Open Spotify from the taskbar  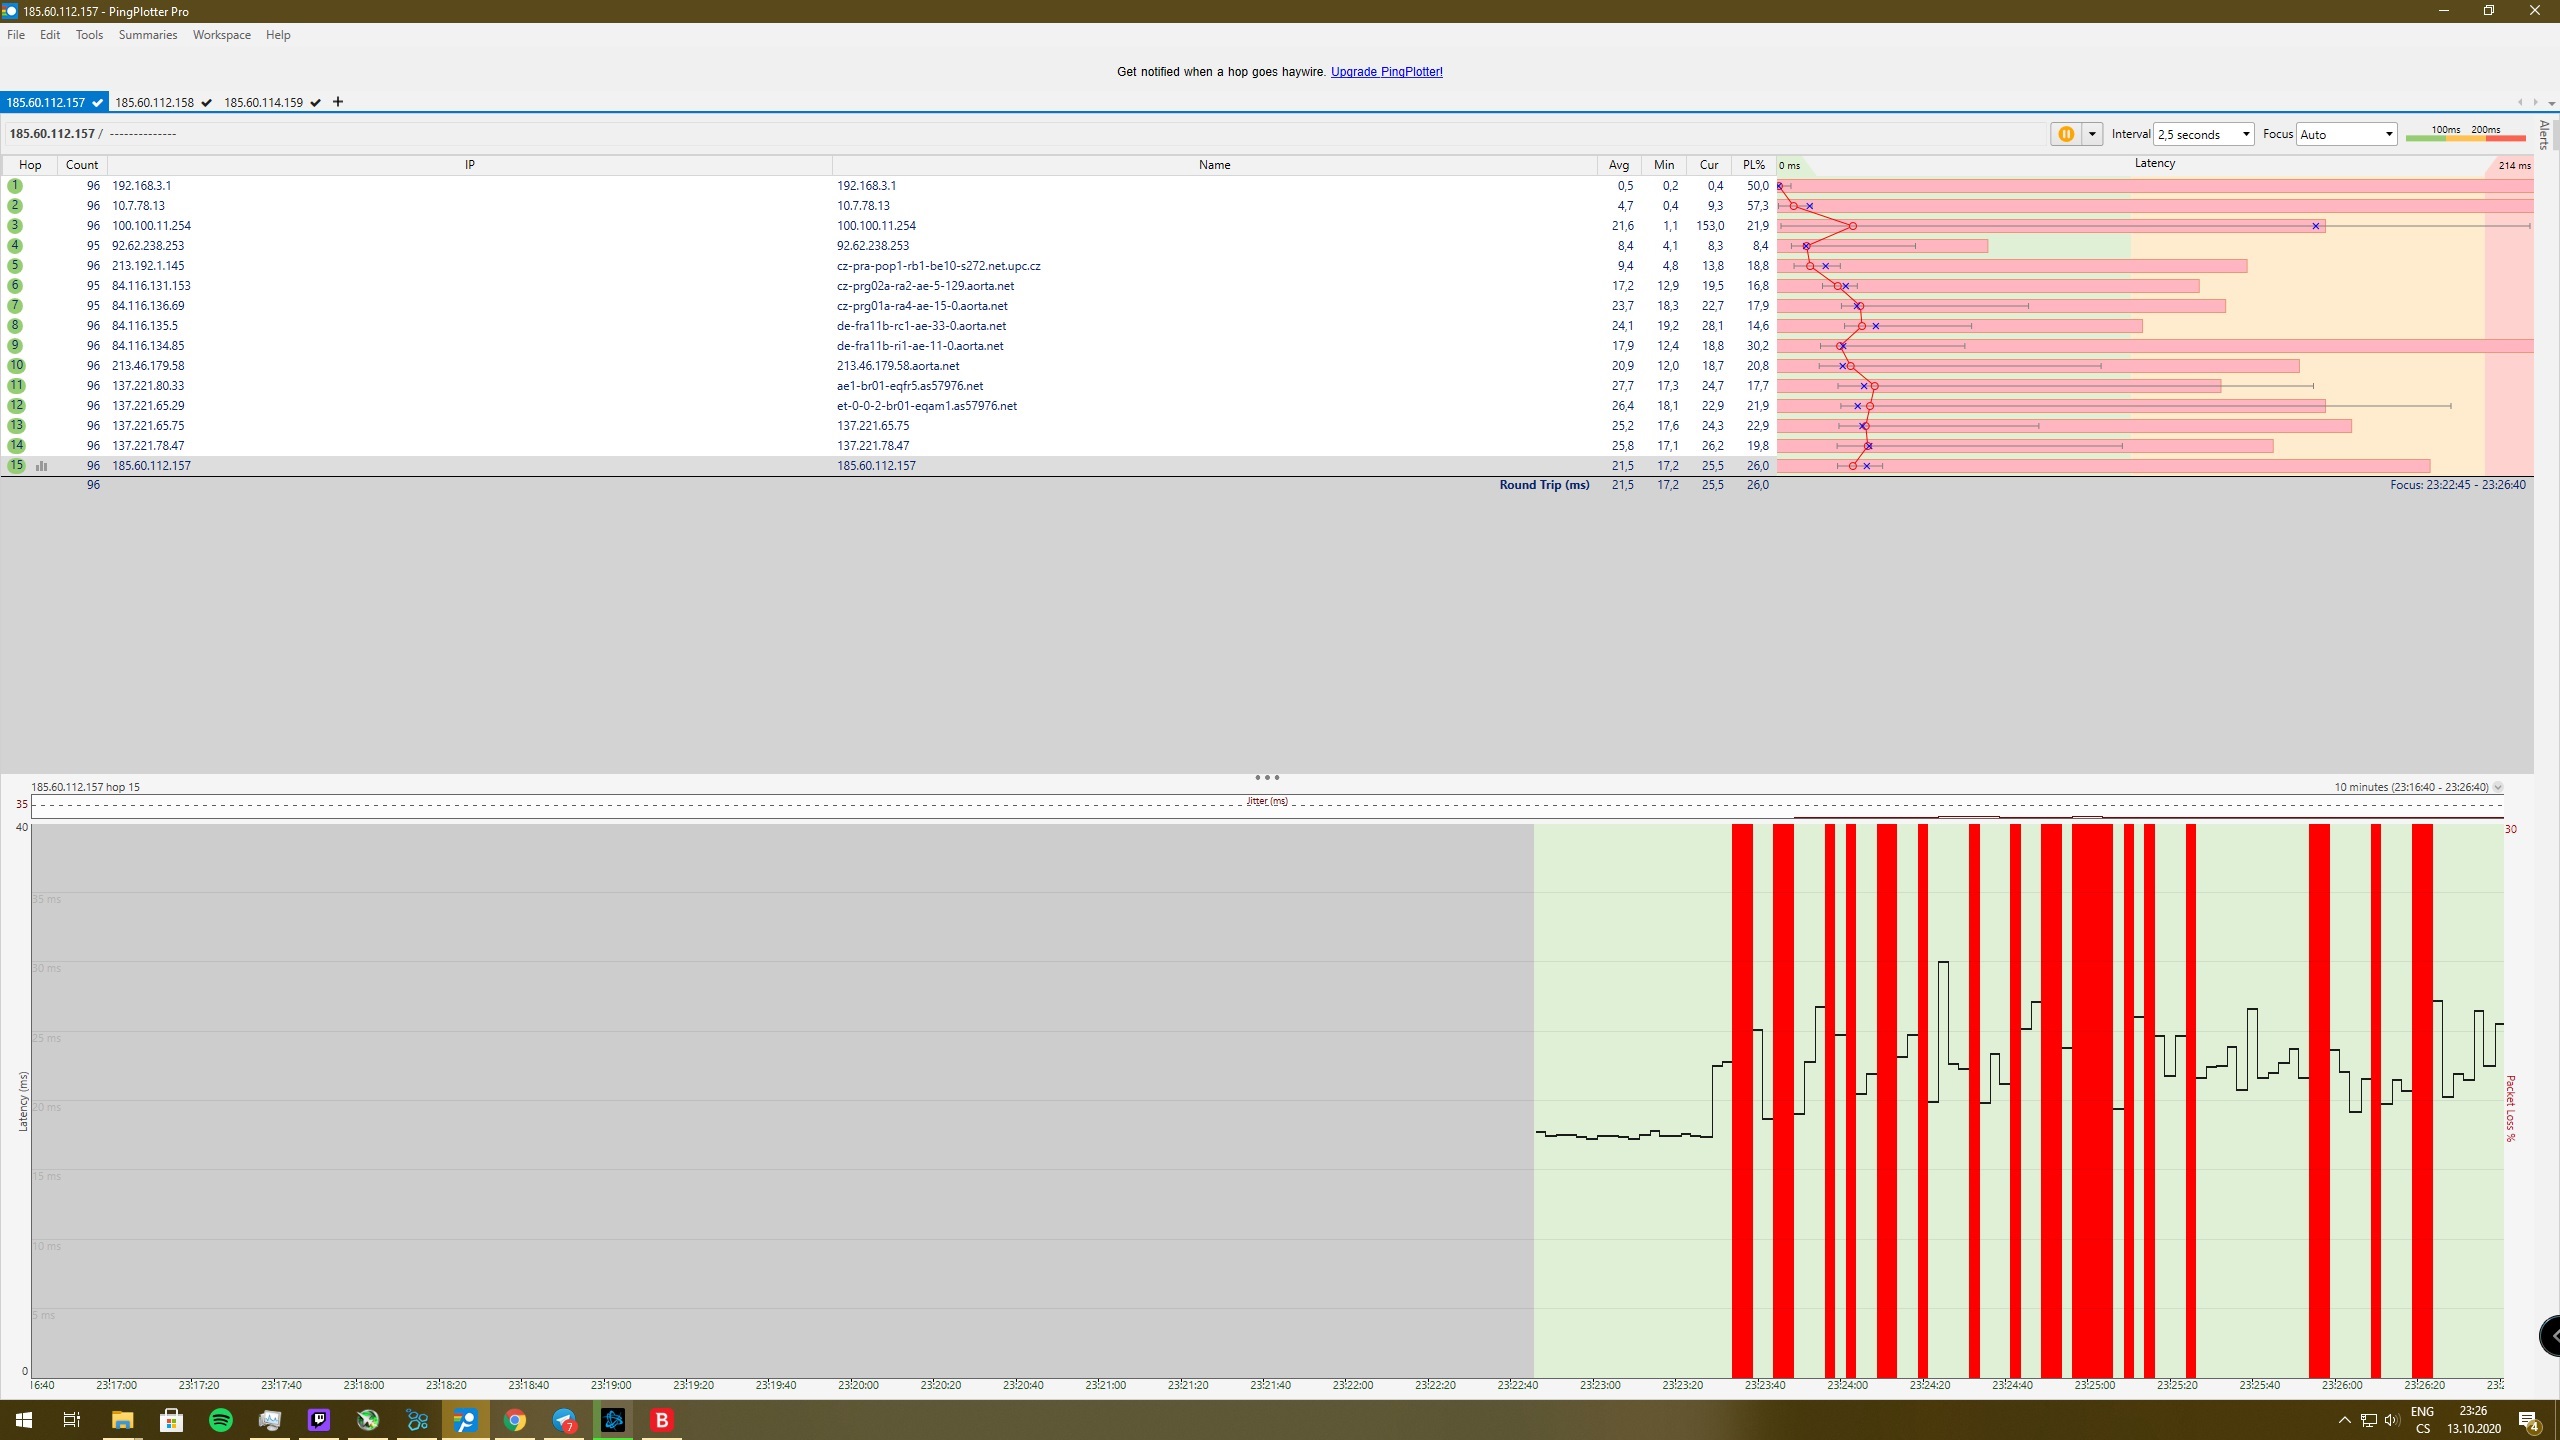(221, 1420)
